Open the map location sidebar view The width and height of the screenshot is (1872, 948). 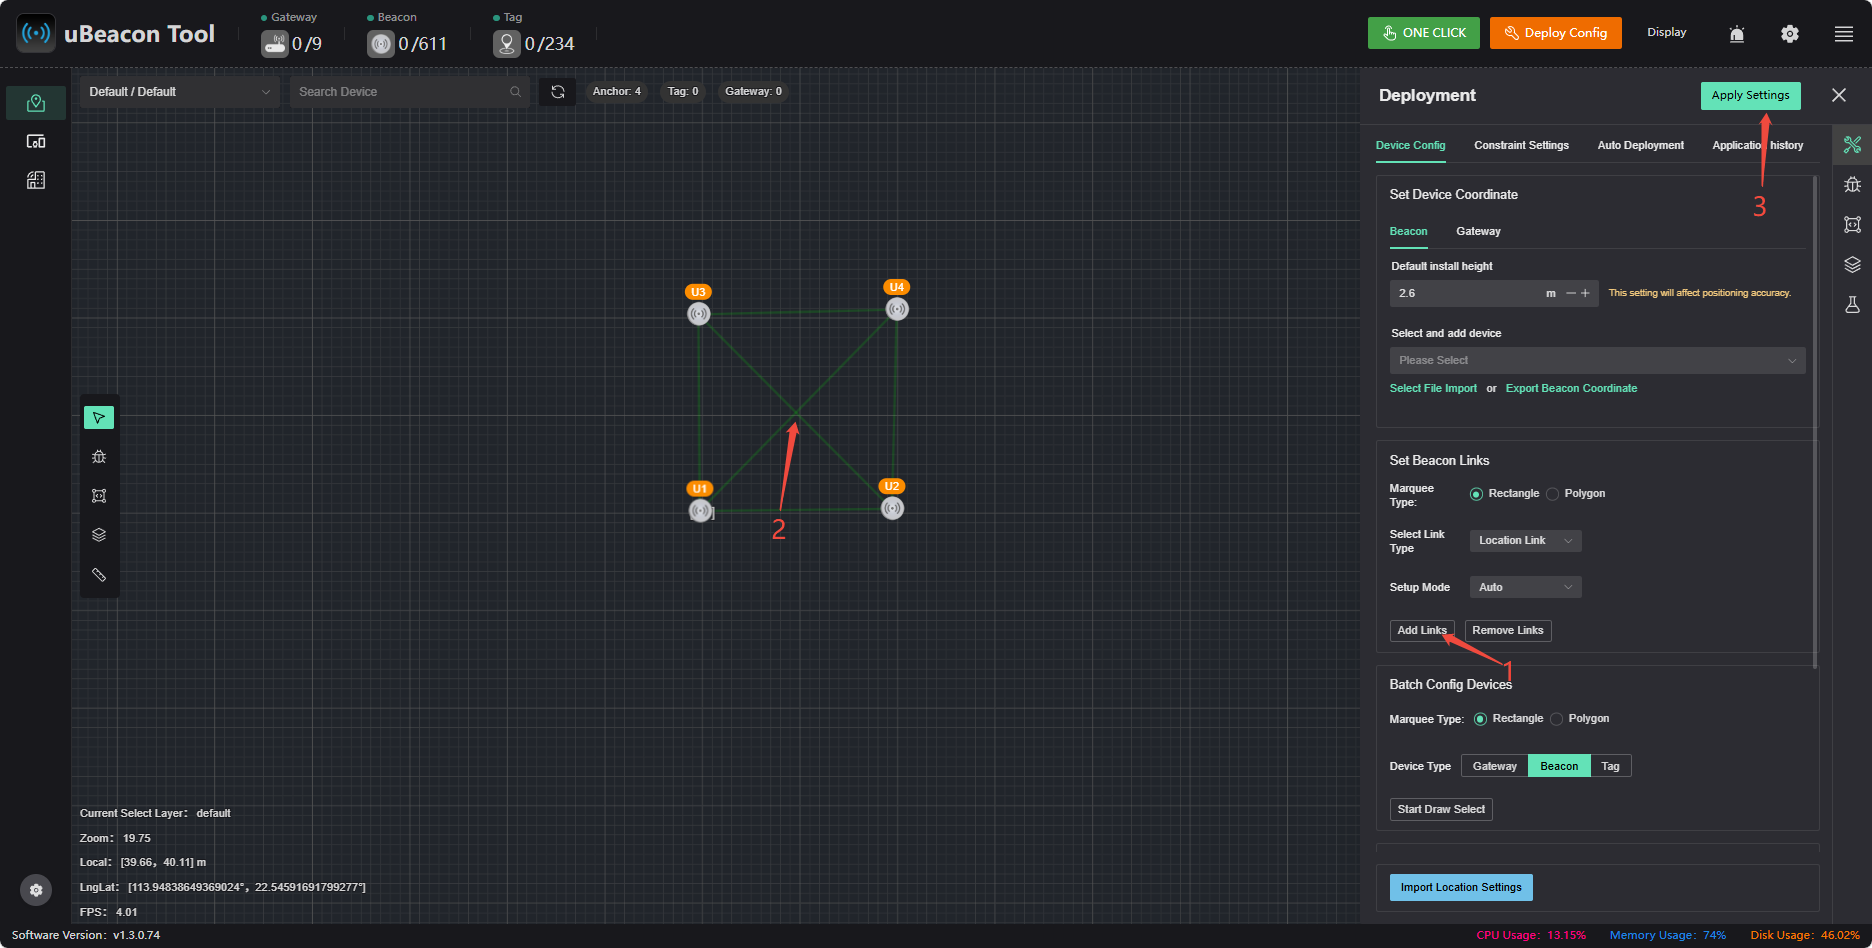(36, 102)
